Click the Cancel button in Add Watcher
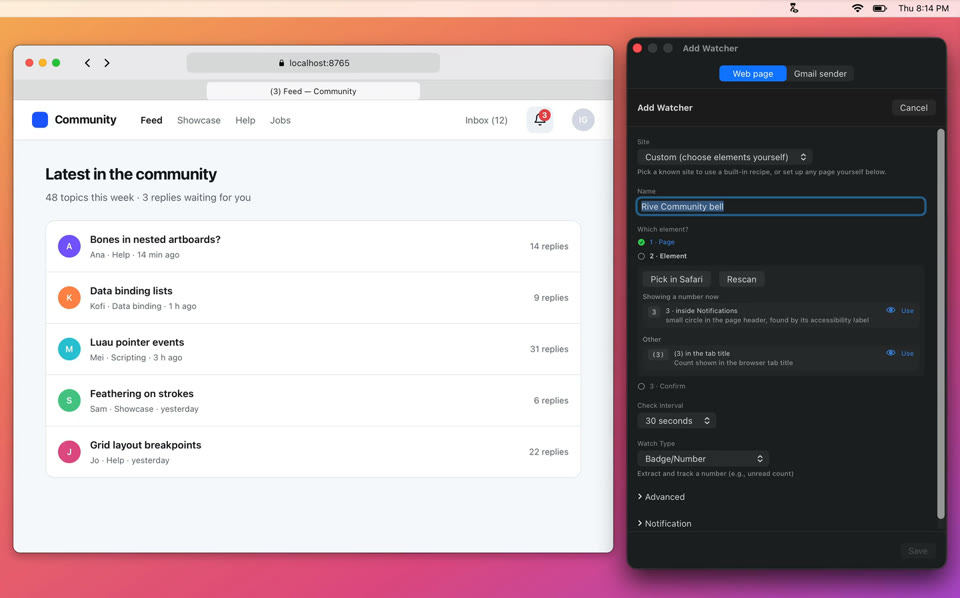 pyautogui.click(x=913, y=108)
